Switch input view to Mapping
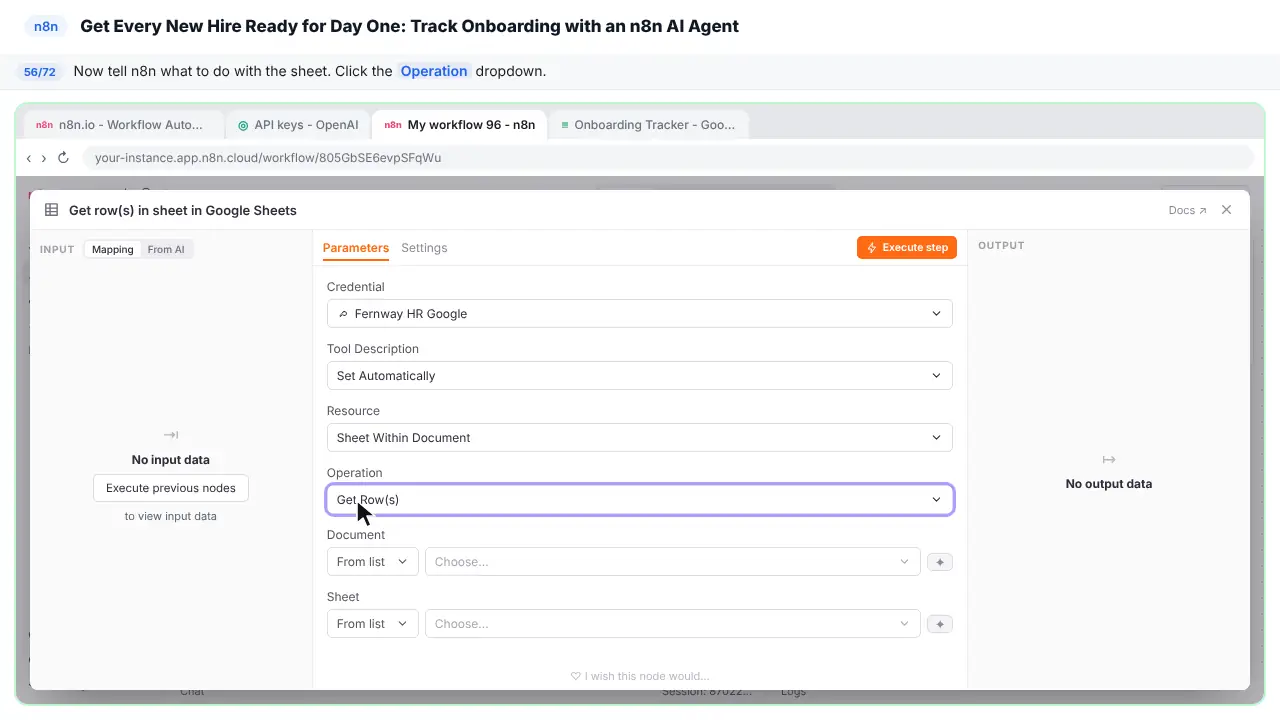 pyautogui.click(x=112, y=249)
